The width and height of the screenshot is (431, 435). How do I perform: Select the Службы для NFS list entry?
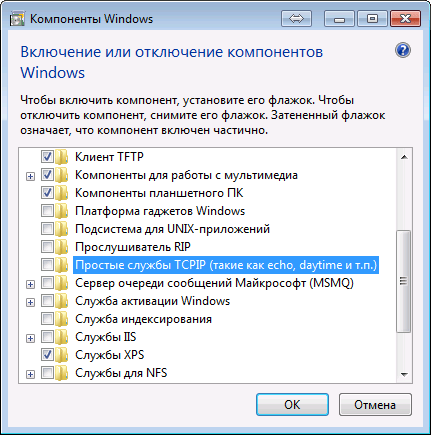[121, 373]
